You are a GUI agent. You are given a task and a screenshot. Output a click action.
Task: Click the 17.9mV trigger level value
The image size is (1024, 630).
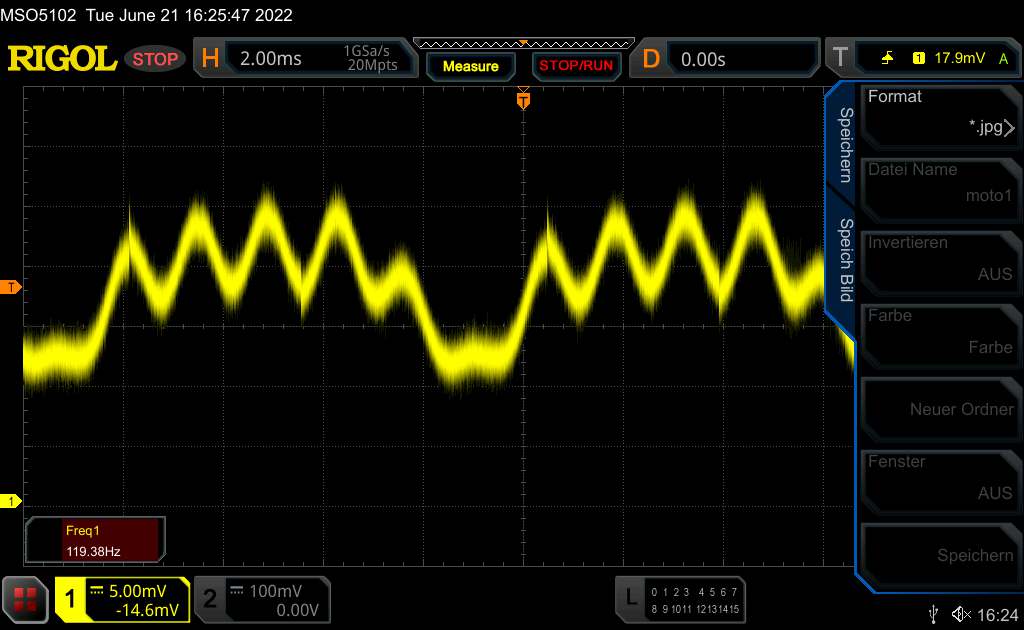959,58
